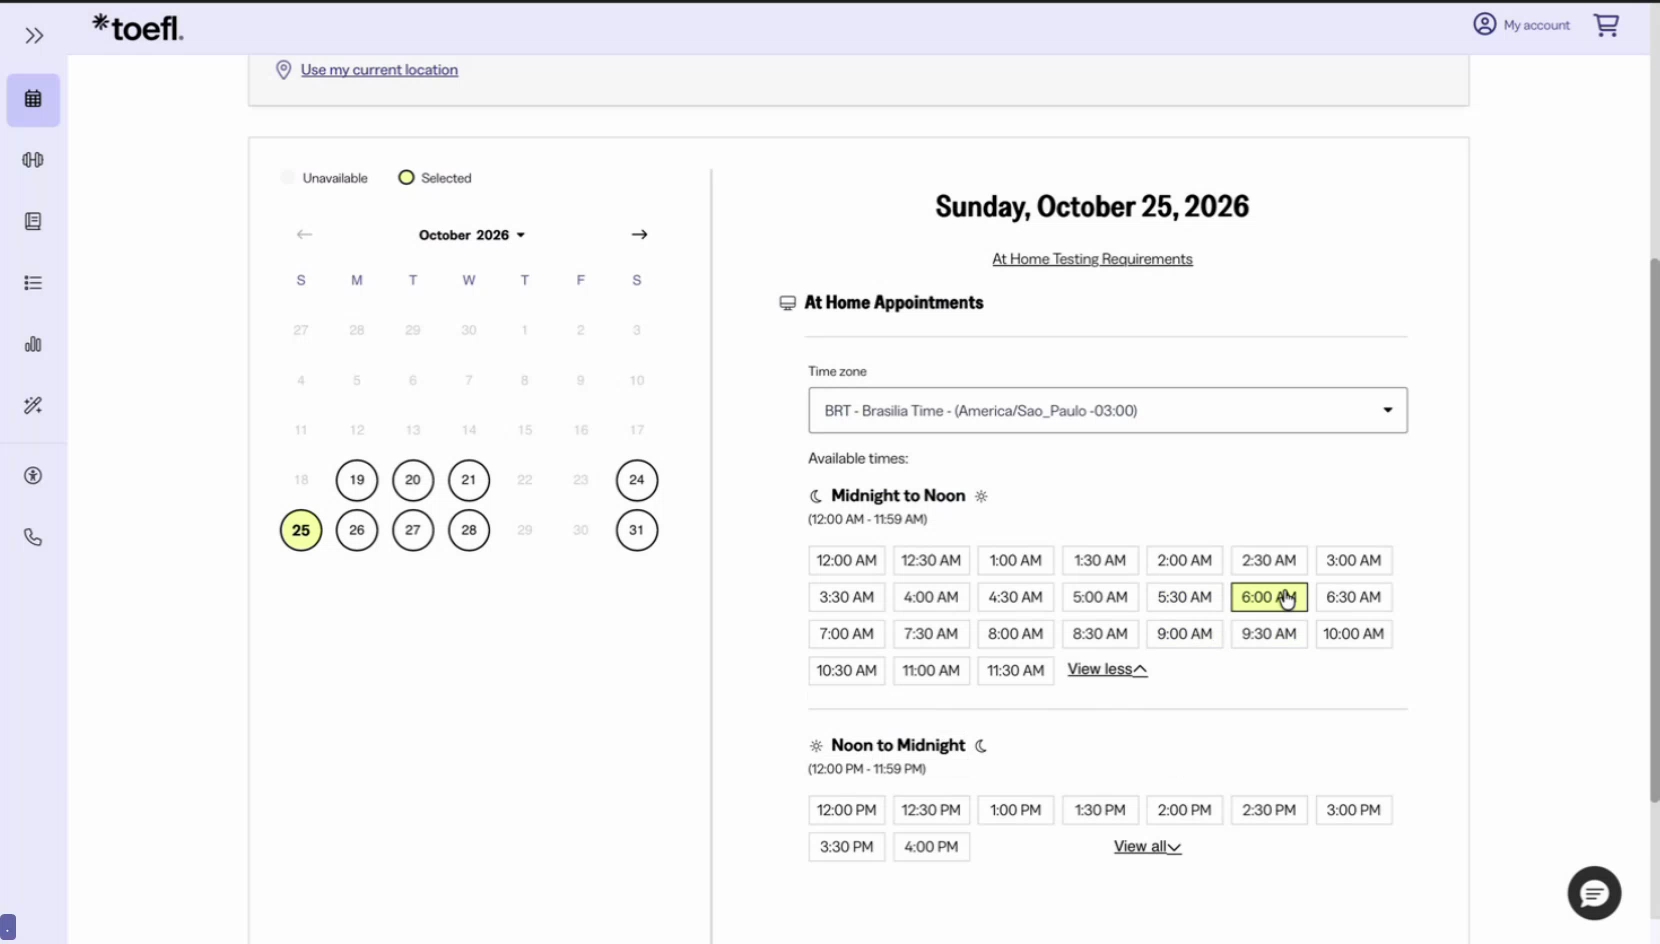Select October 28 on calendar
The height and width of the screenshot is (944, 1660).
point(469,530)
